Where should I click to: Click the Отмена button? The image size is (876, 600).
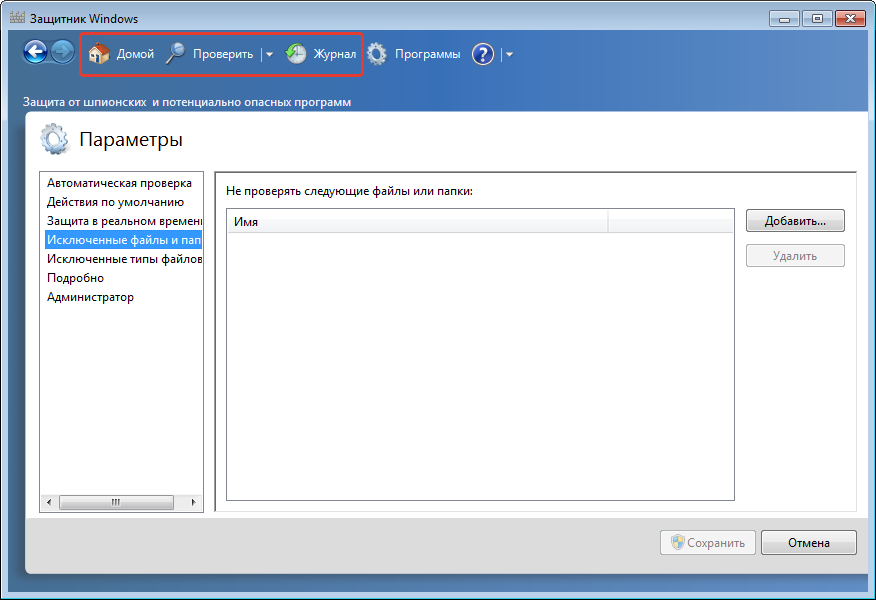click(x=808, y=542)
